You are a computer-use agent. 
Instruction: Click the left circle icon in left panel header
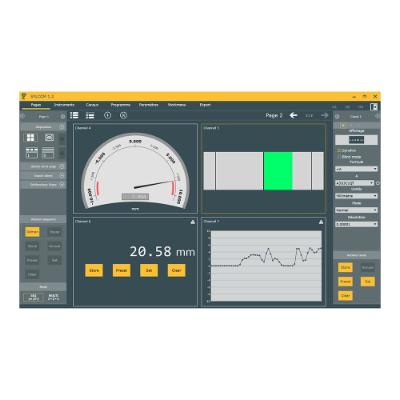(x=23, y=116)
